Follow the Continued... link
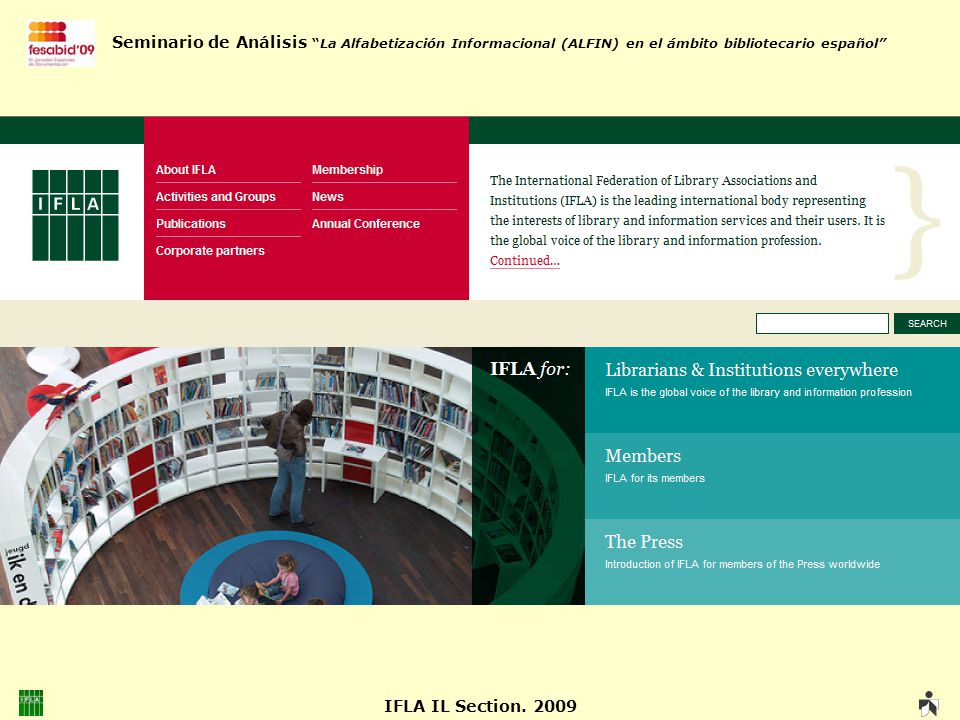Screen dimensions: 960x720 tap(525, 261)
